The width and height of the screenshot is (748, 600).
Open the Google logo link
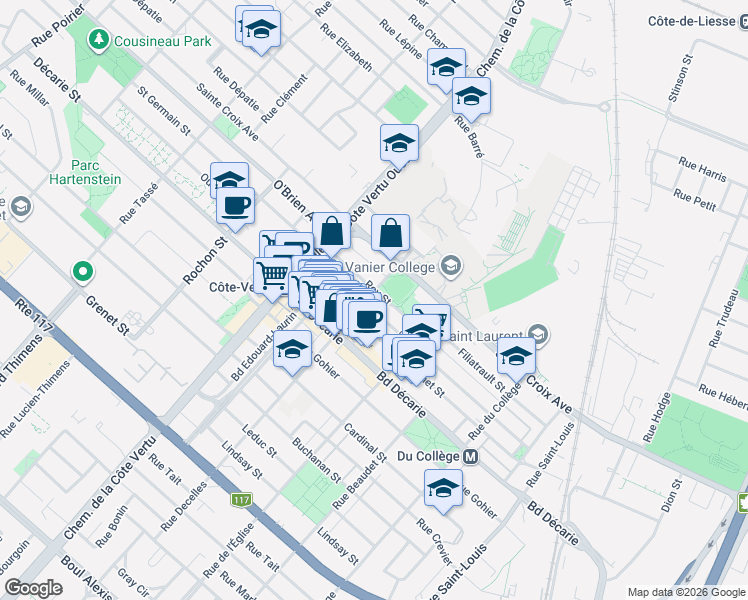(x=33, y=588)
